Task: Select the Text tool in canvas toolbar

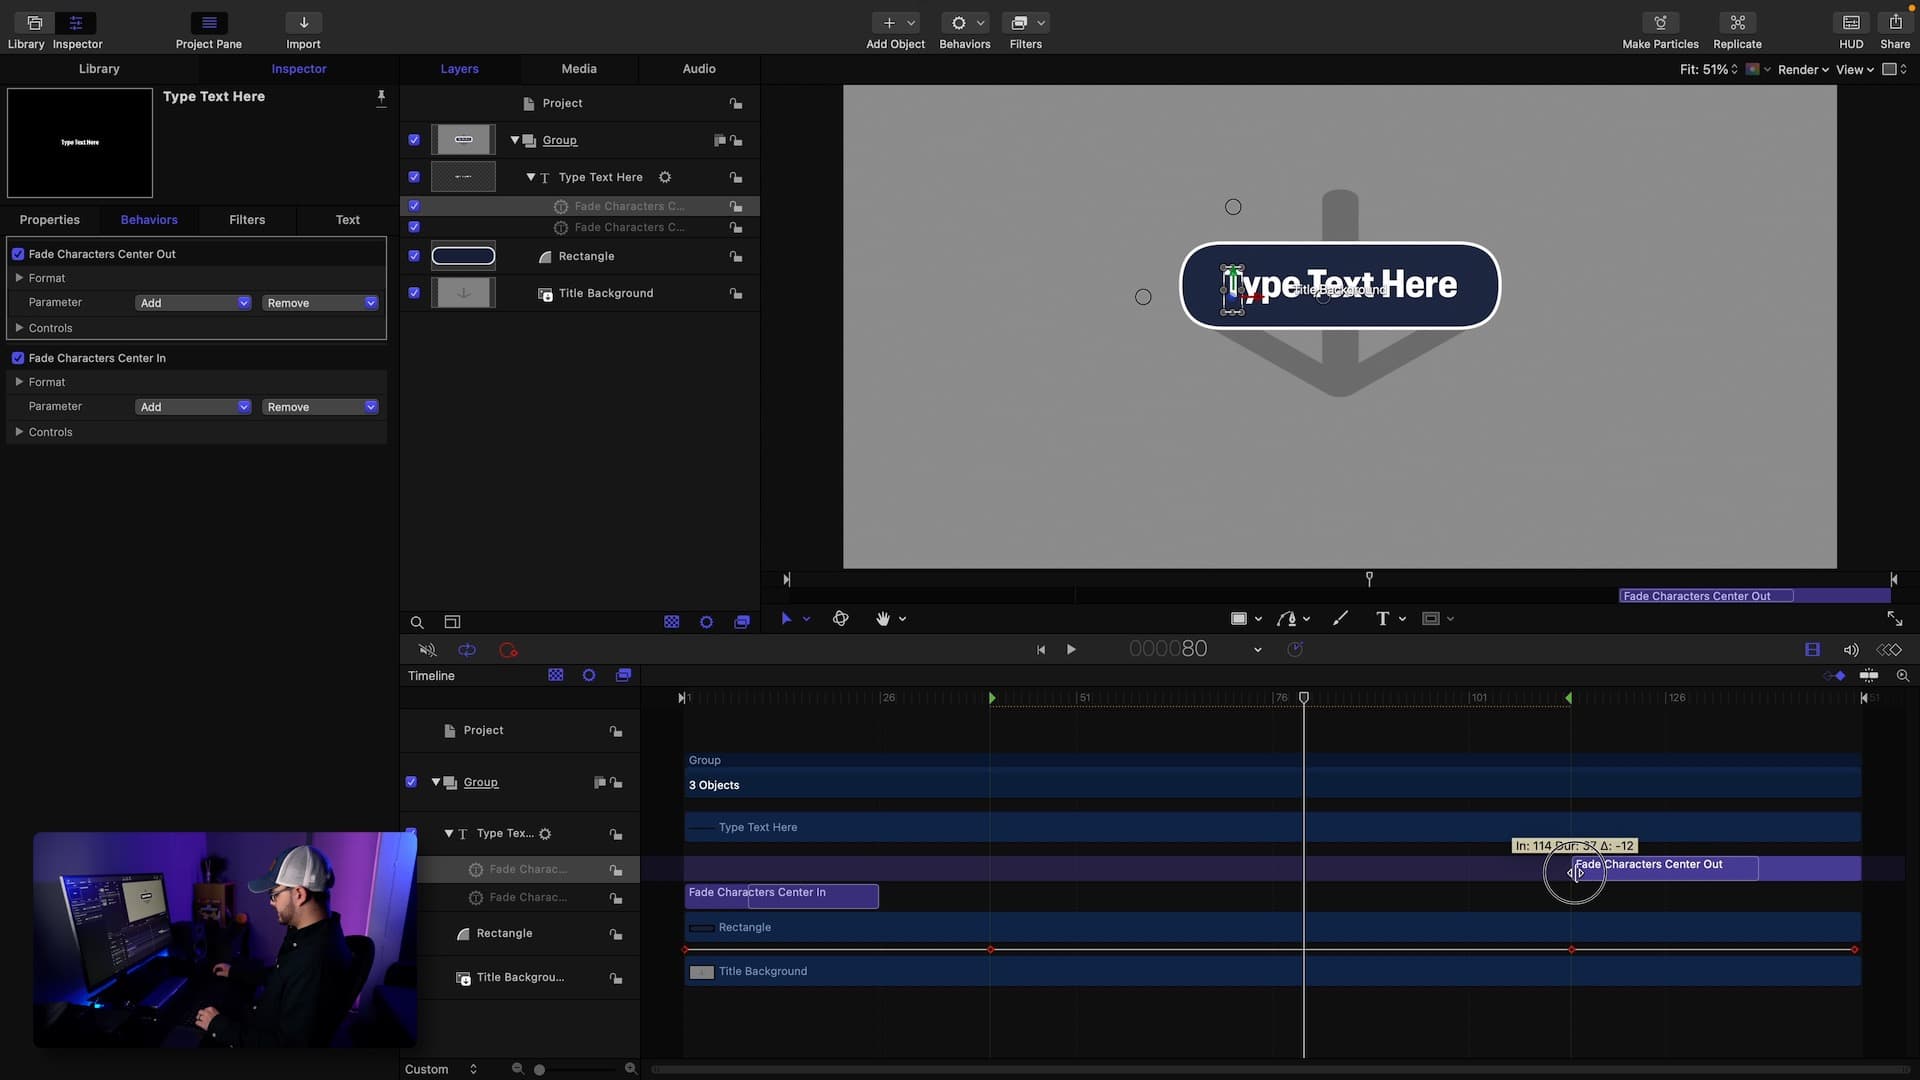Action: point(1382,619)
